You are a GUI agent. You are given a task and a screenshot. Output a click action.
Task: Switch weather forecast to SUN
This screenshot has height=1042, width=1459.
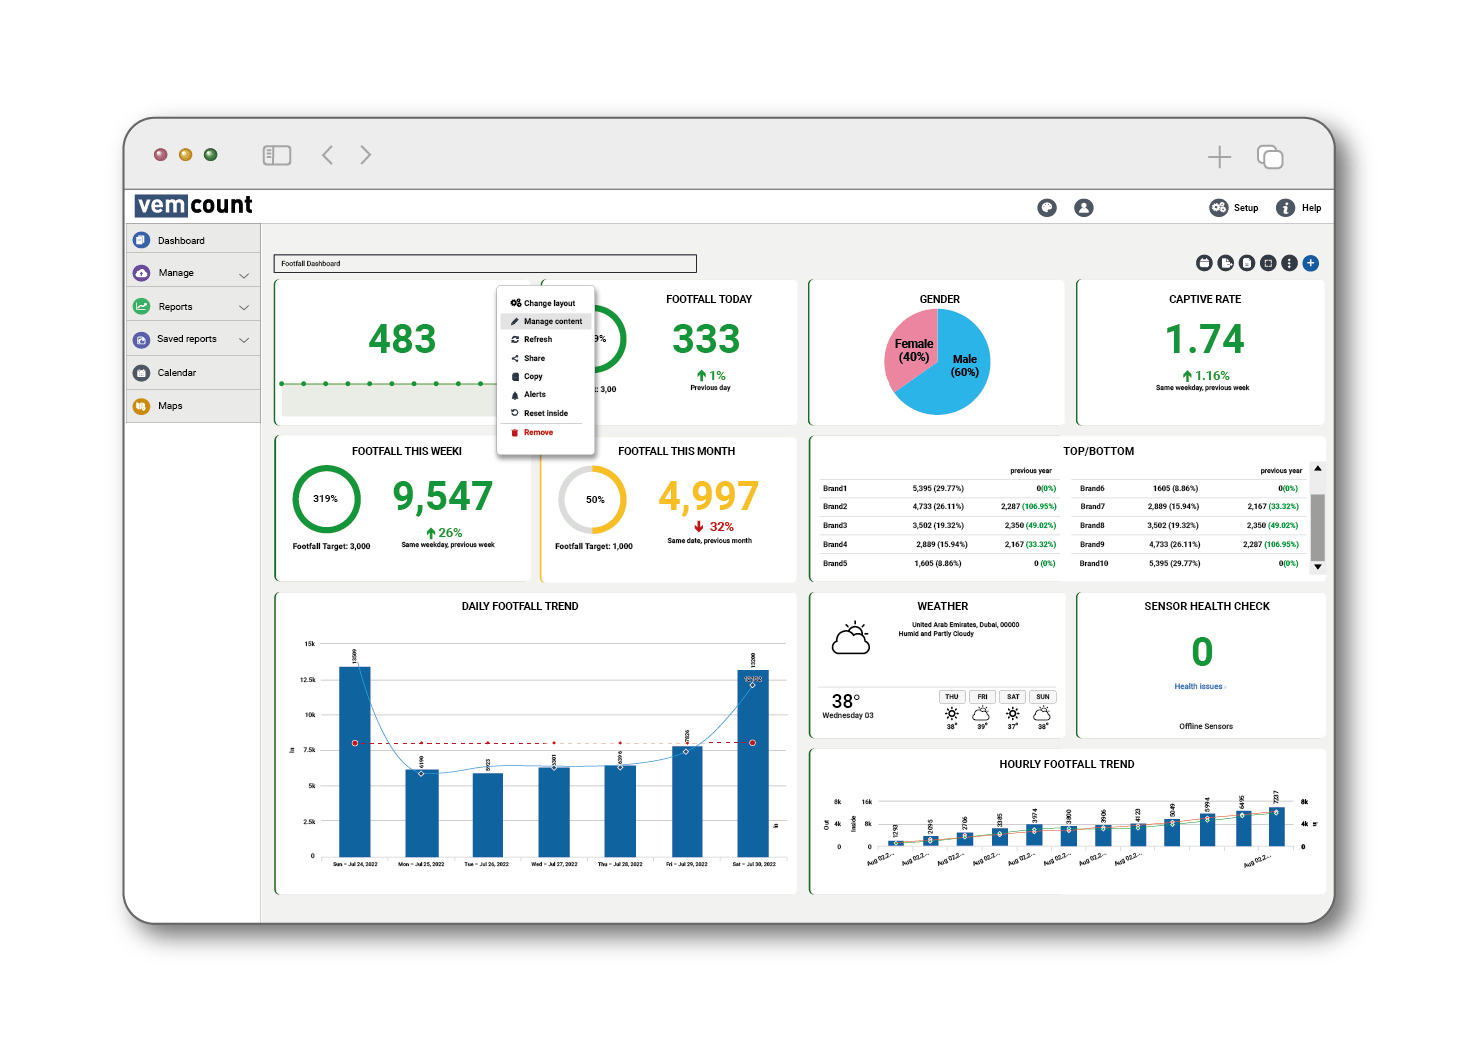tap(1042, 697)
